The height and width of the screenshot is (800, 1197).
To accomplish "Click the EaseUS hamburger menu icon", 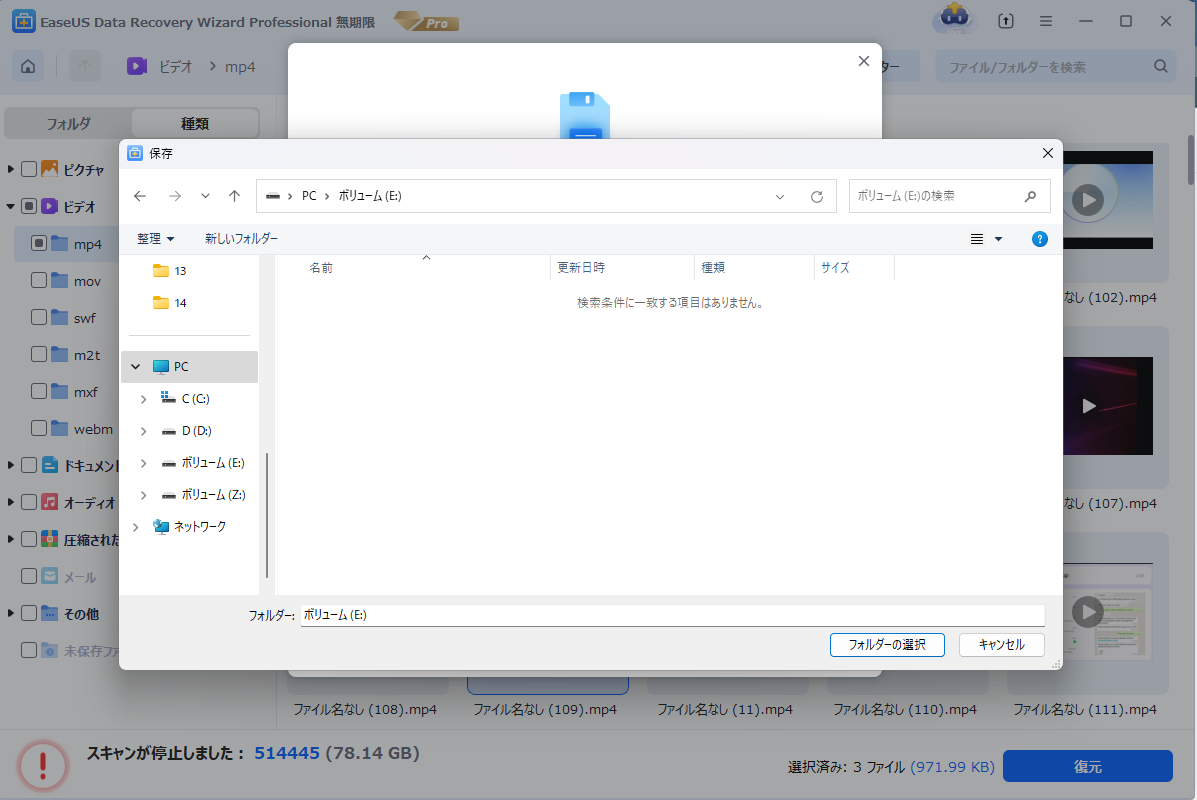I will point(1045,21).
